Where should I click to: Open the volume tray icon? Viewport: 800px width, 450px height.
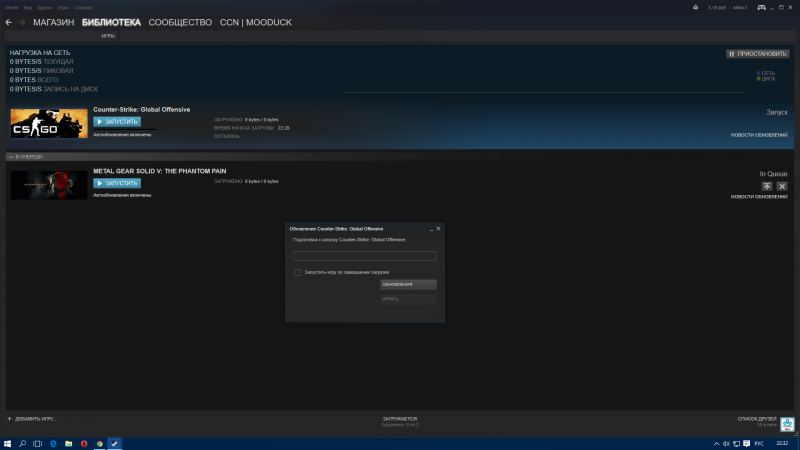[726, 444]
